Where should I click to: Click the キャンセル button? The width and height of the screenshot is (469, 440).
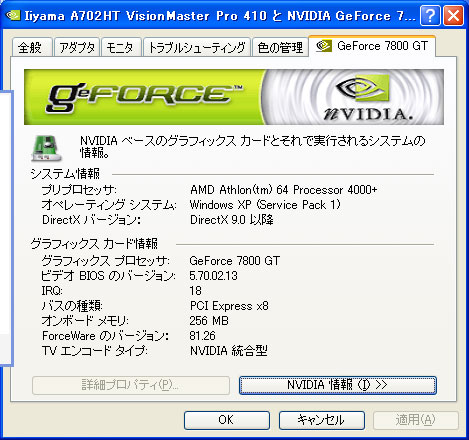[322, 420]
